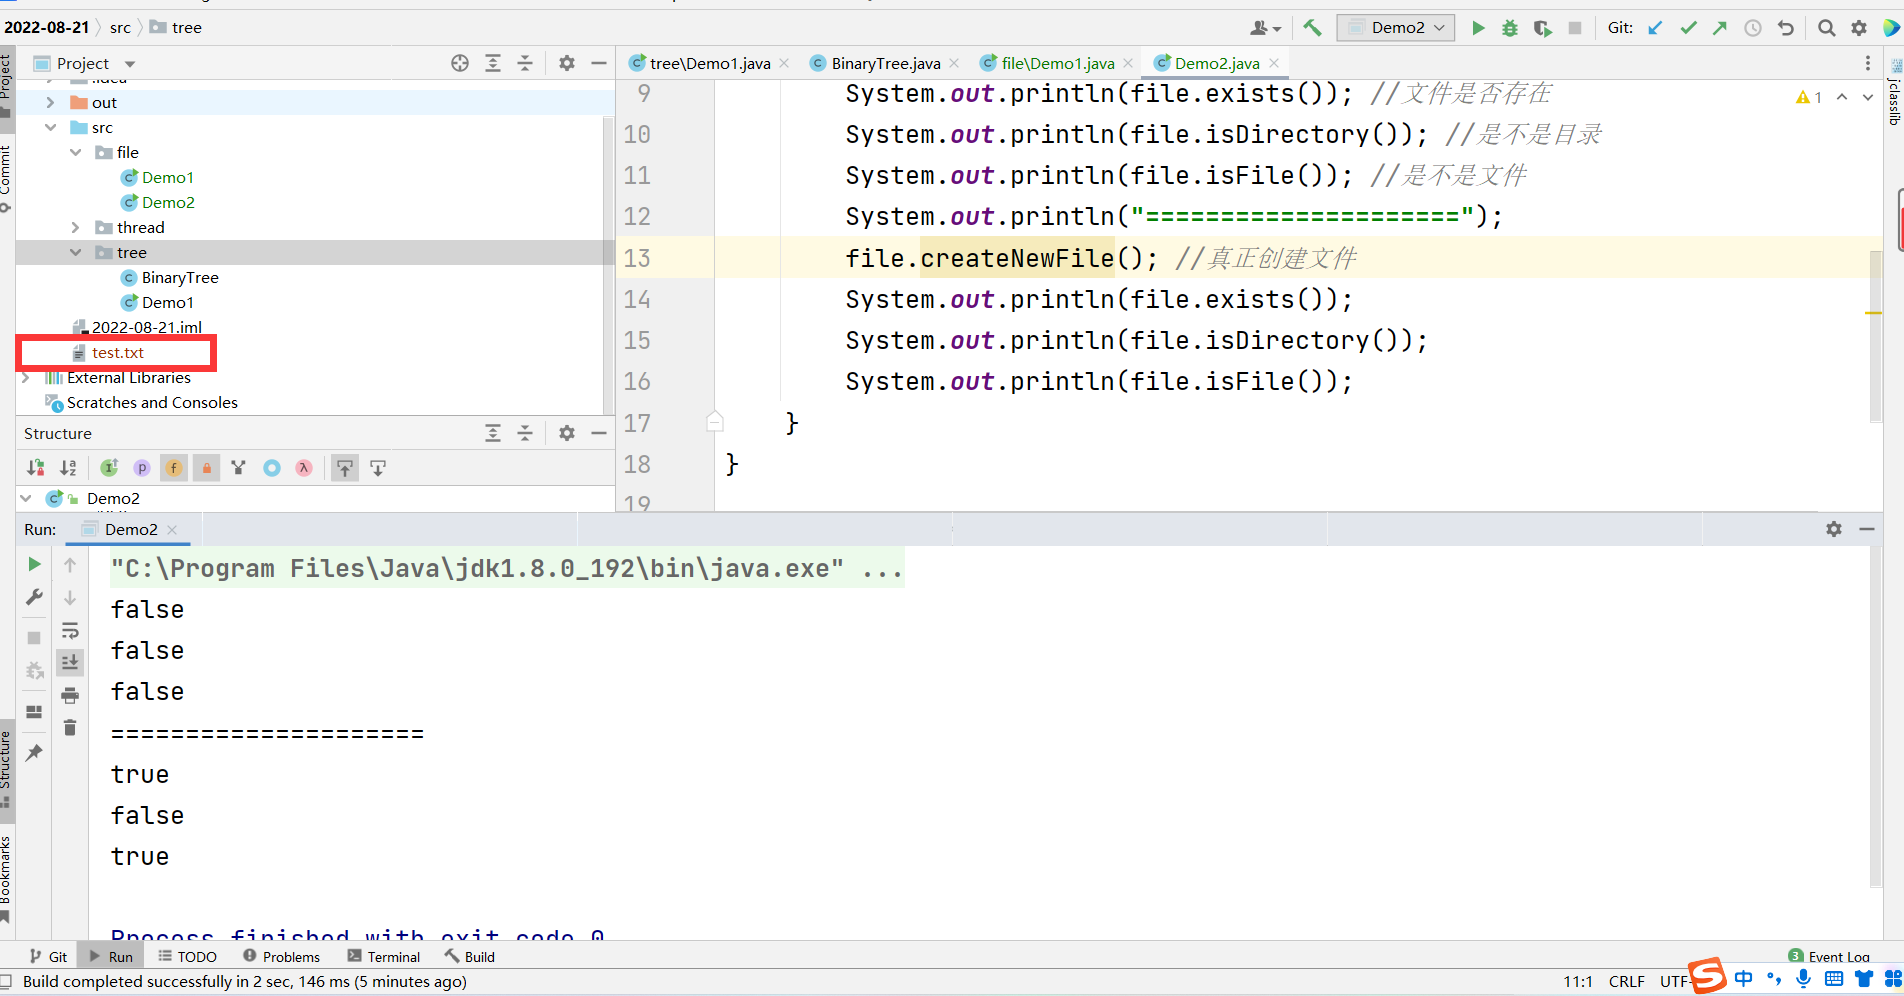Restore layout in Run panel
This screenshot has height=996, width=1904.
click(x=34, y=712)
